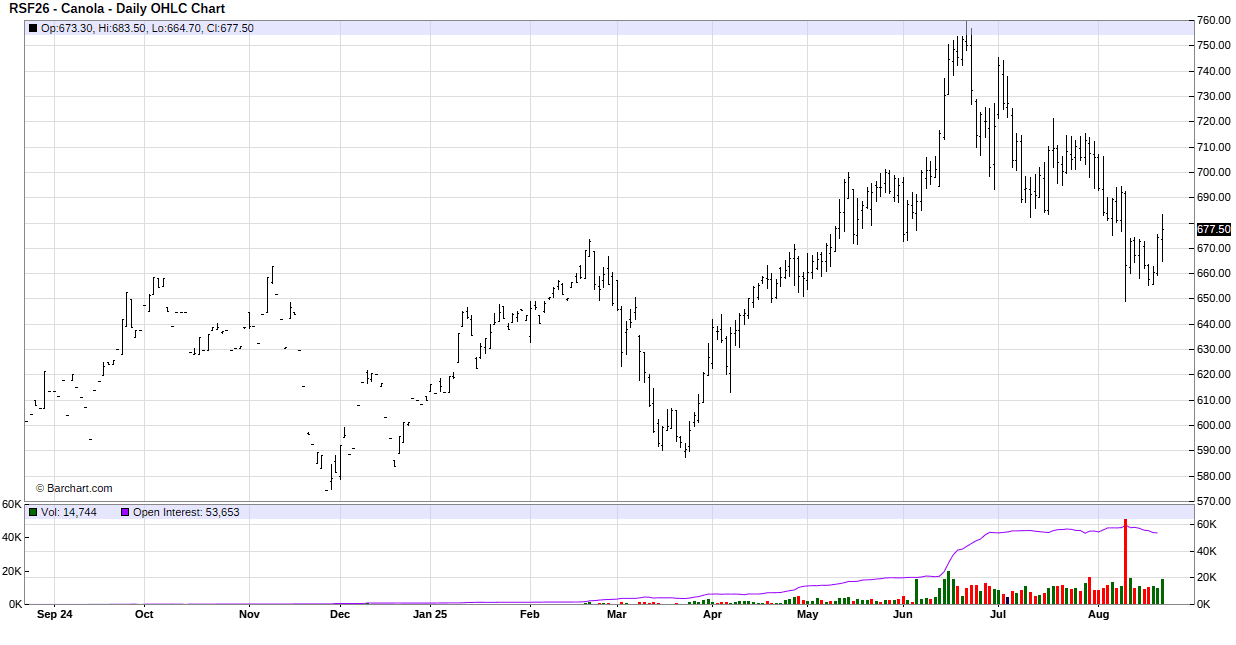Click the green Vol legend square
This screenshot has width=1236, height=645.
tap(33, 512)
